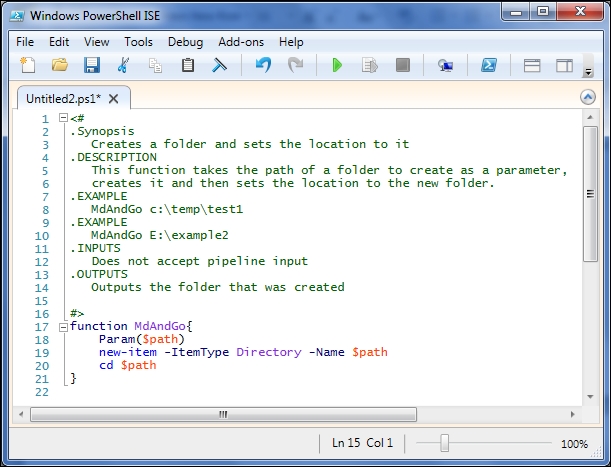The image size is (611, 467).
Task: Open the File menu
Action: [x=25, y=42]
